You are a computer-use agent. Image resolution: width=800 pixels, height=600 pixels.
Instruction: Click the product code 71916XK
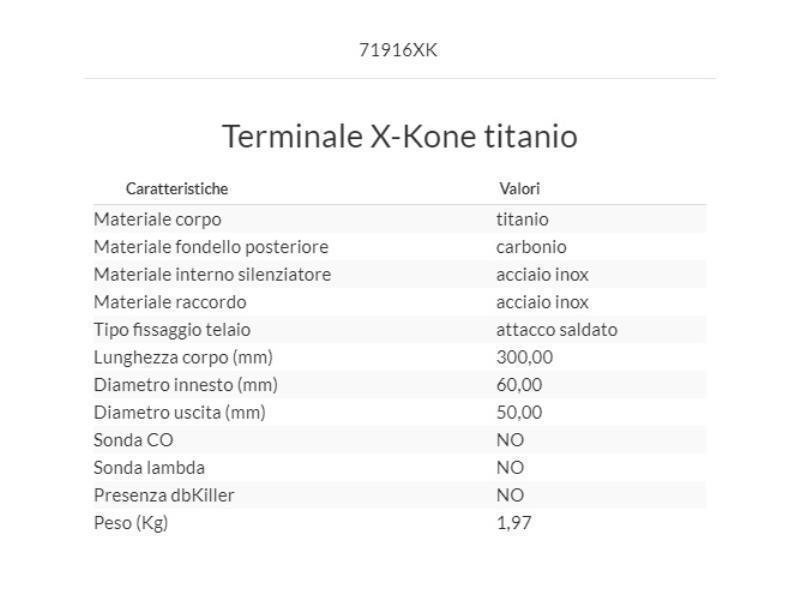click(x=398, y=50)
